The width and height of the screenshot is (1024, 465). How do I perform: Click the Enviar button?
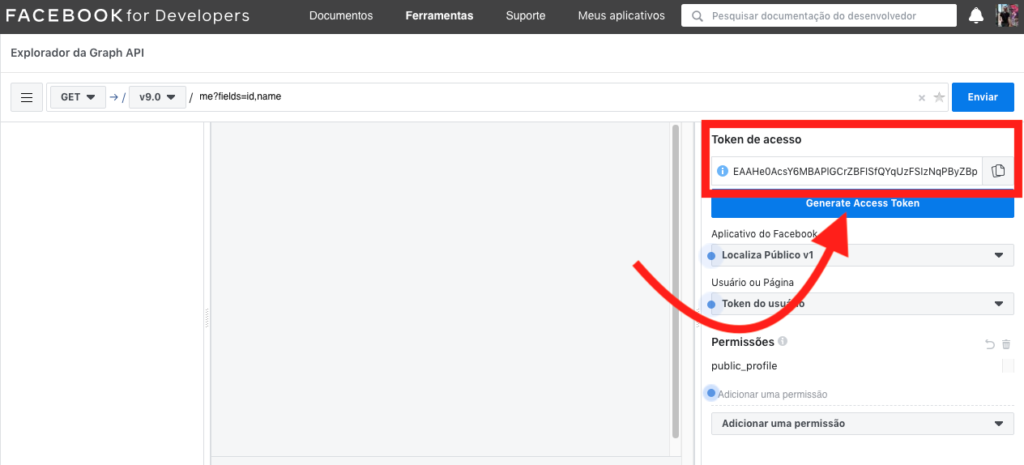coord(983,97)
